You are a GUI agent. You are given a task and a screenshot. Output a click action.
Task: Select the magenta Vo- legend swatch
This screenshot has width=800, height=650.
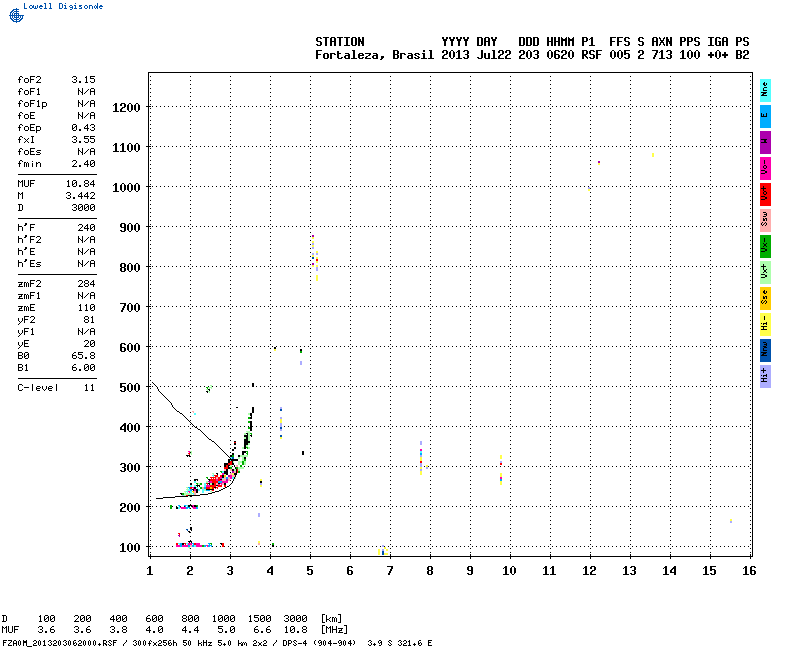(765, 168)
